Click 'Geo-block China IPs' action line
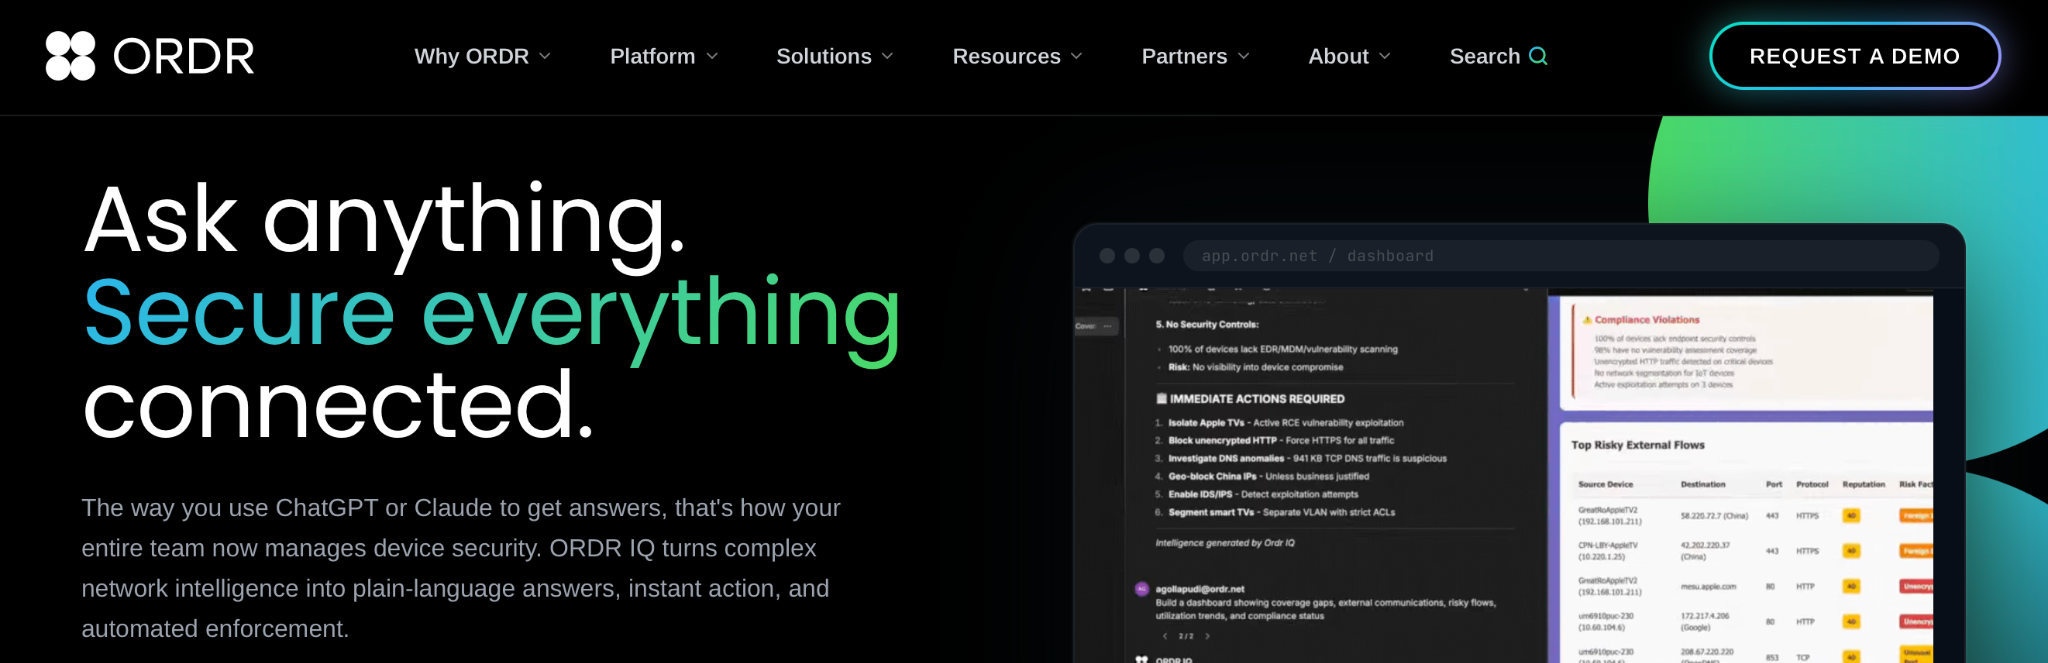Screen dimensions: 2048x663 click(x=1262, y=477)
